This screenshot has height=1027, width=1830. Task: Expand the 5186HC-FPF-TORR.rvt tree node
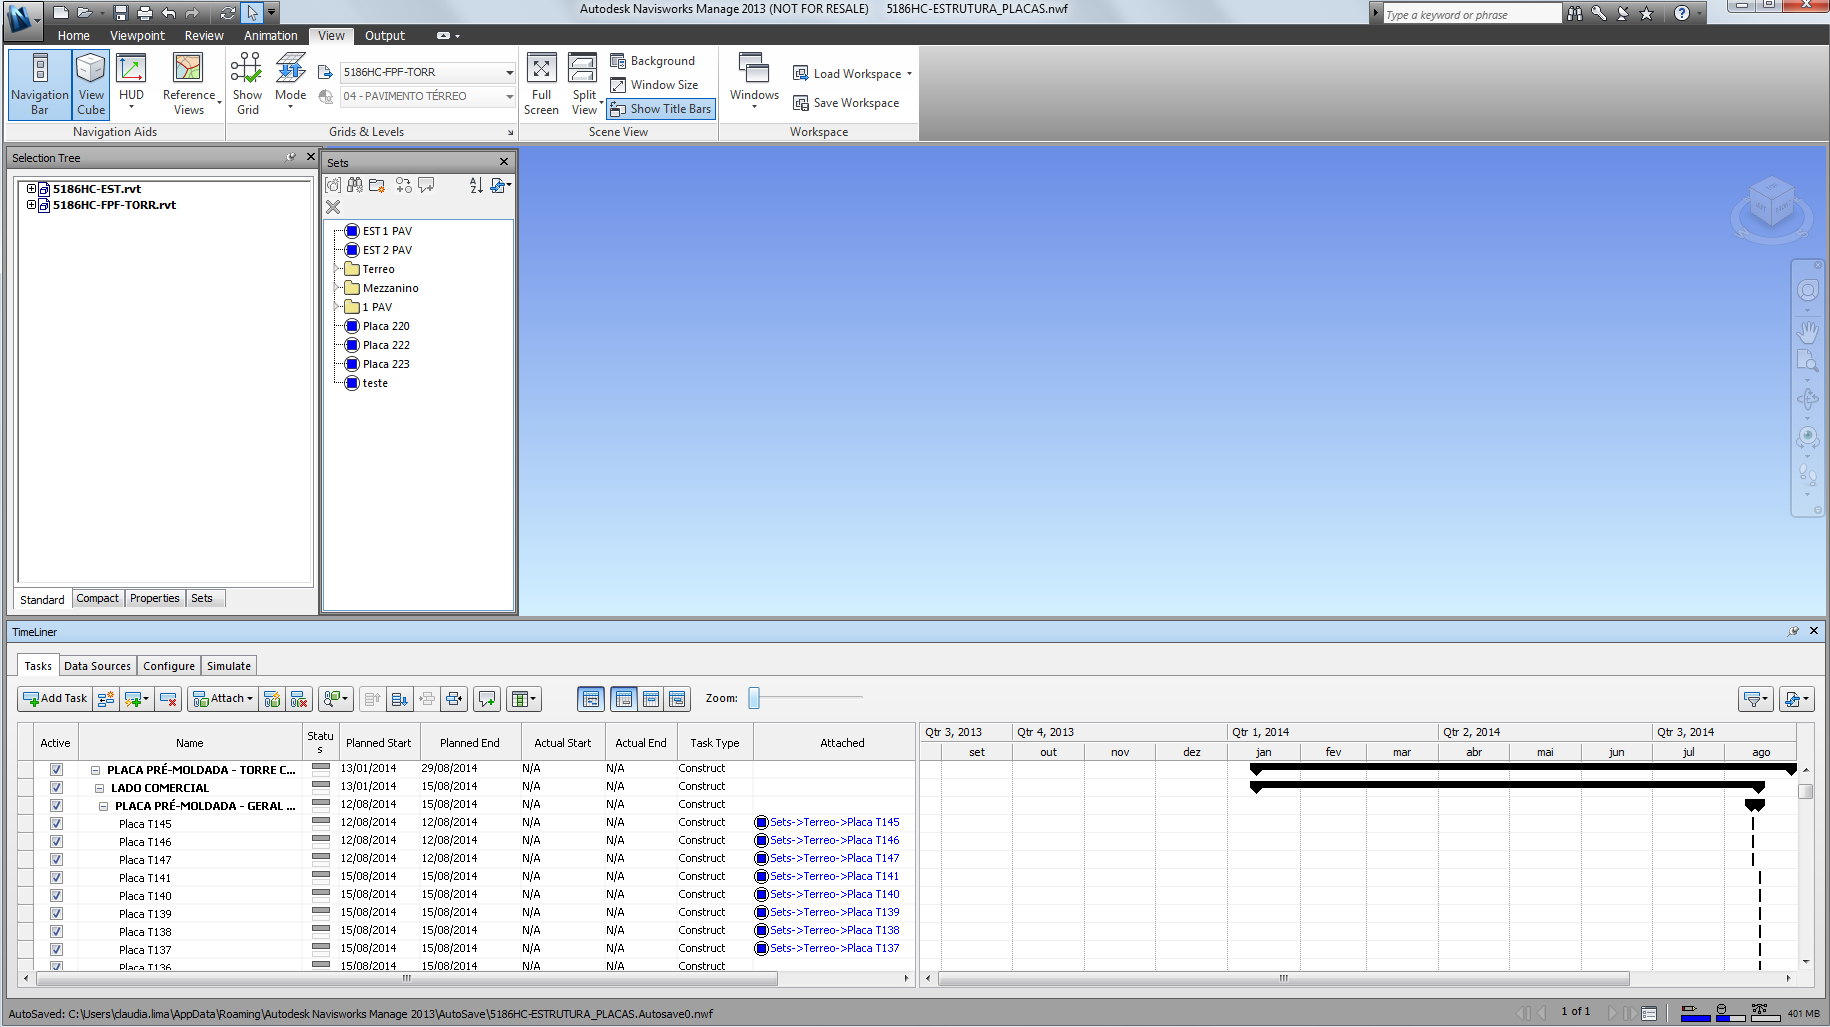click(31, 205)
